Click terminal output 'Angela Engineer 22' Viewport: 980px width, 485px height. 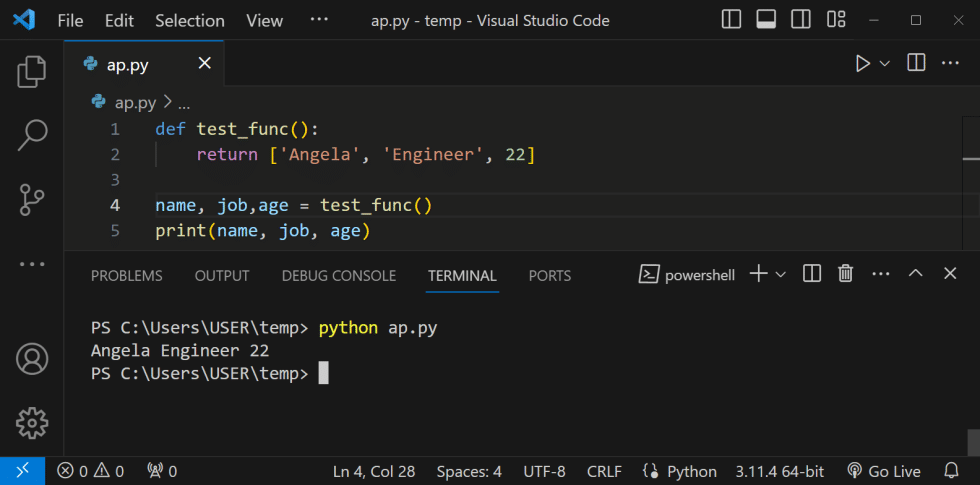180,351
